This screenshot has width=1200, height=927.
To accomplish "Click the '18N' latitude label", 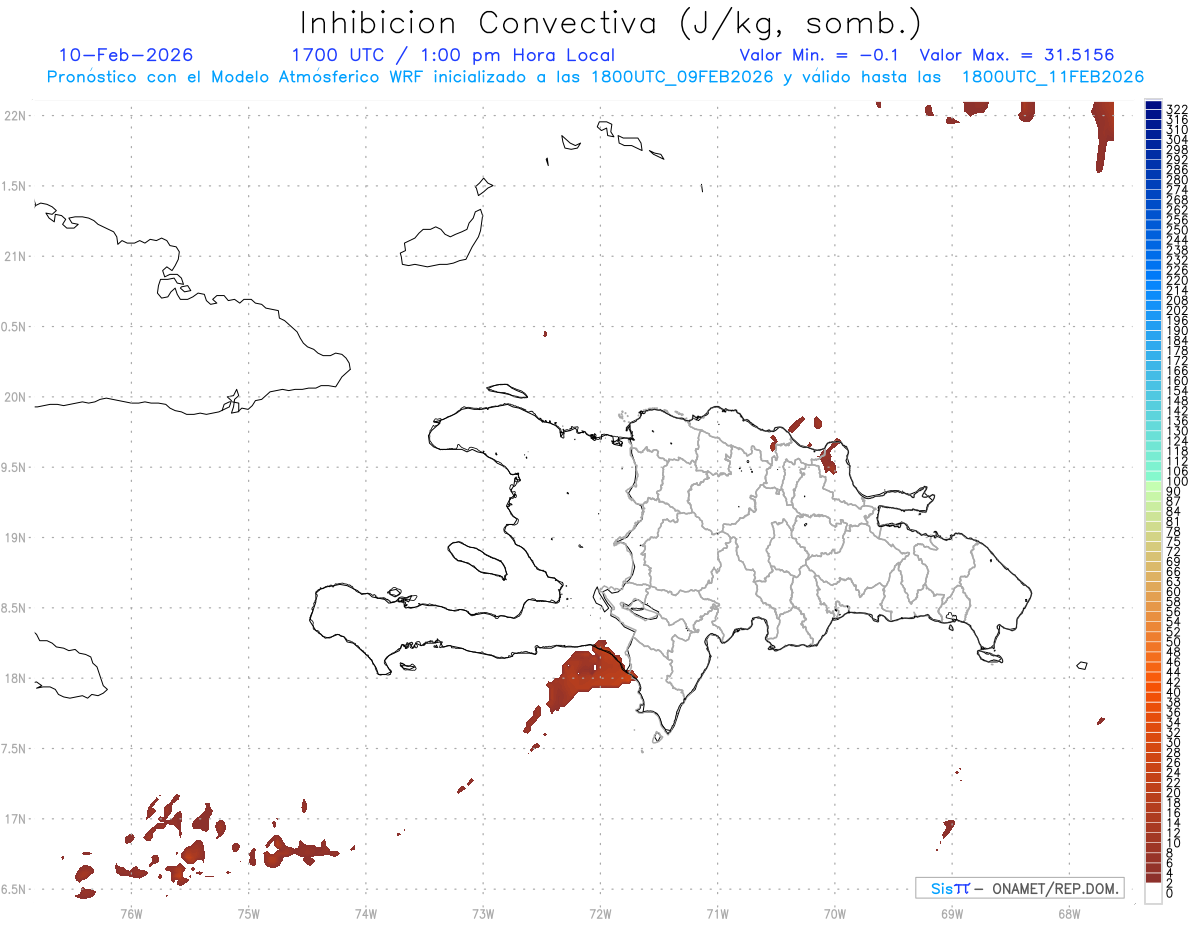I will pyautogui.click(x=15, y=679).
